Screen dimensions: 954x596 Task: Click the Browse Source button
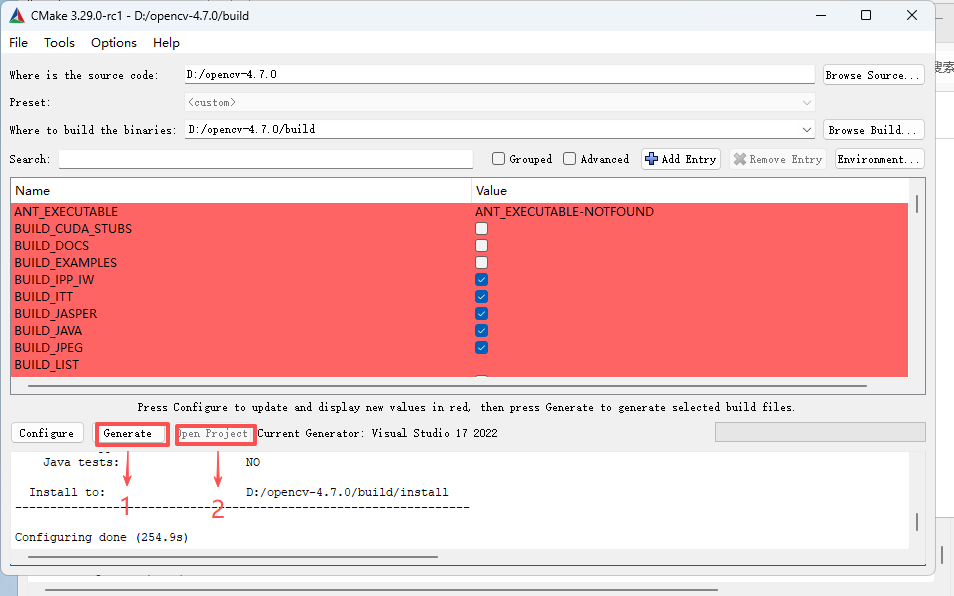pos(873,75)
